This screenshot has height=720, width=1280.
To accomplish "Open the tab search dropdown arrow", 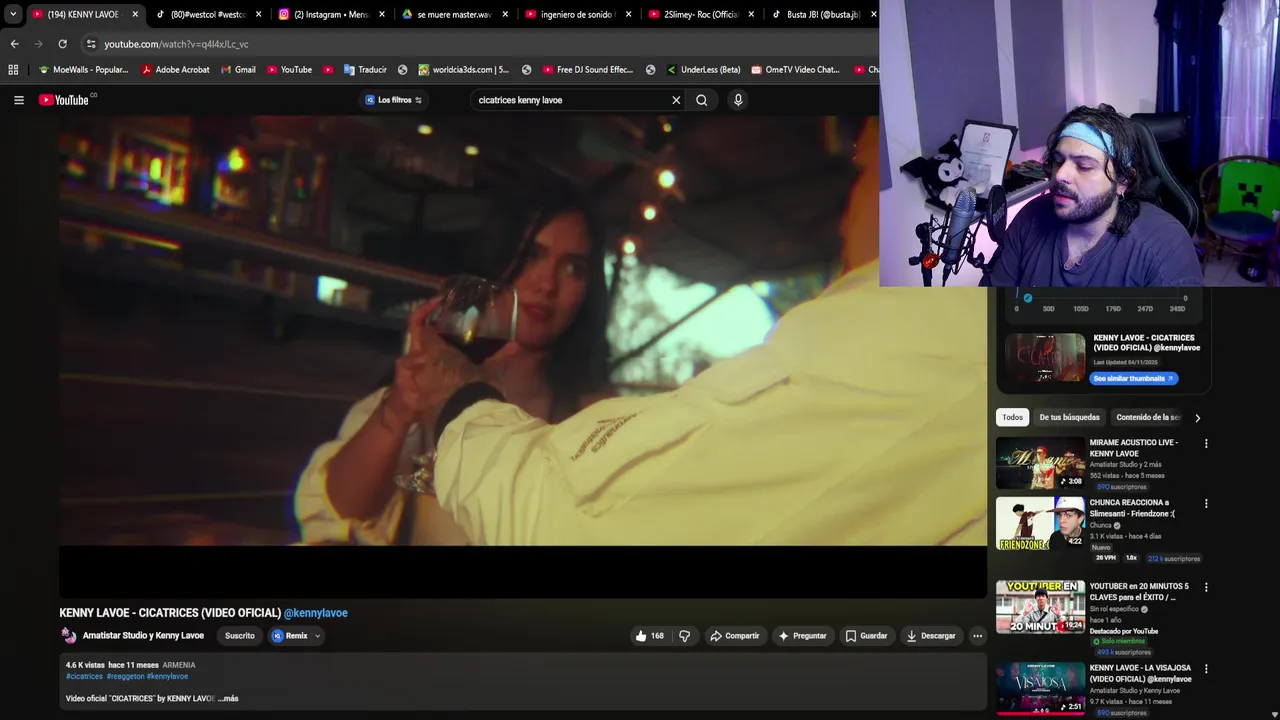I will [x=12, y=14].
